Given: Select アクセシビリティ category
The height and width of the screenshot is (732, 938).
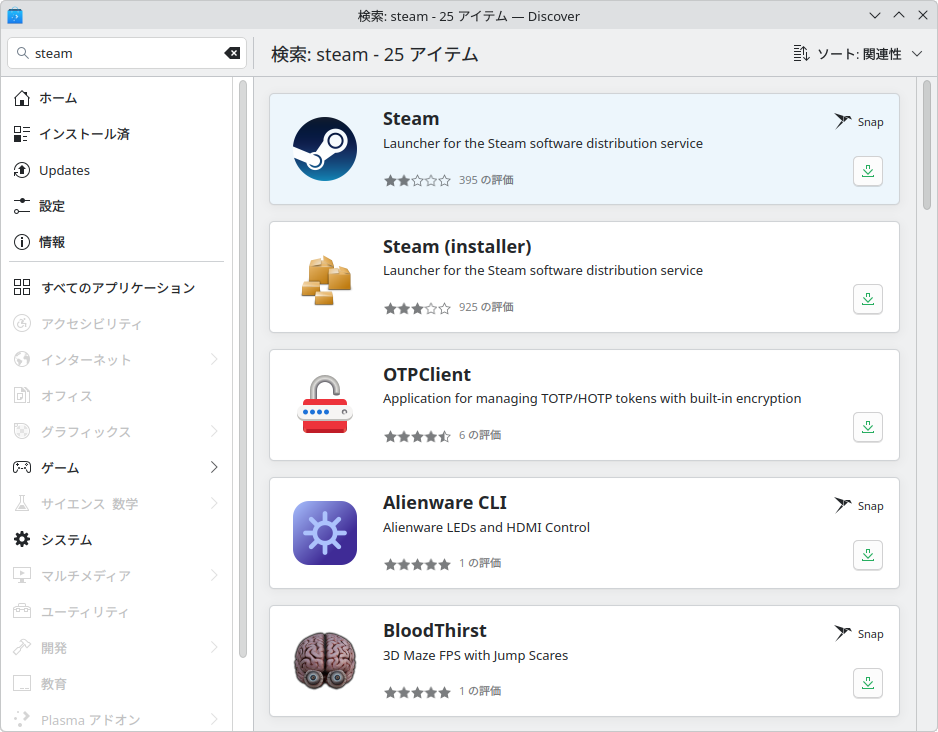Looking at the screenshot, I should click(x=117, y=324).
